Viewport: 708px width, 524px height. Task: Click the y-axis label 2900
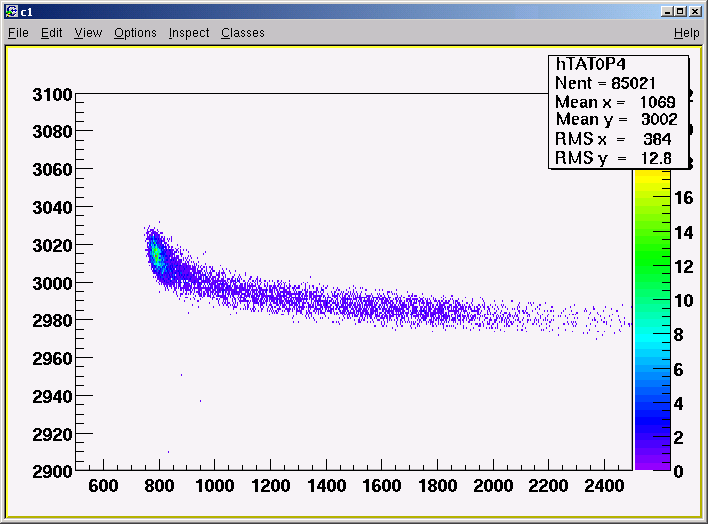point(52,472)
